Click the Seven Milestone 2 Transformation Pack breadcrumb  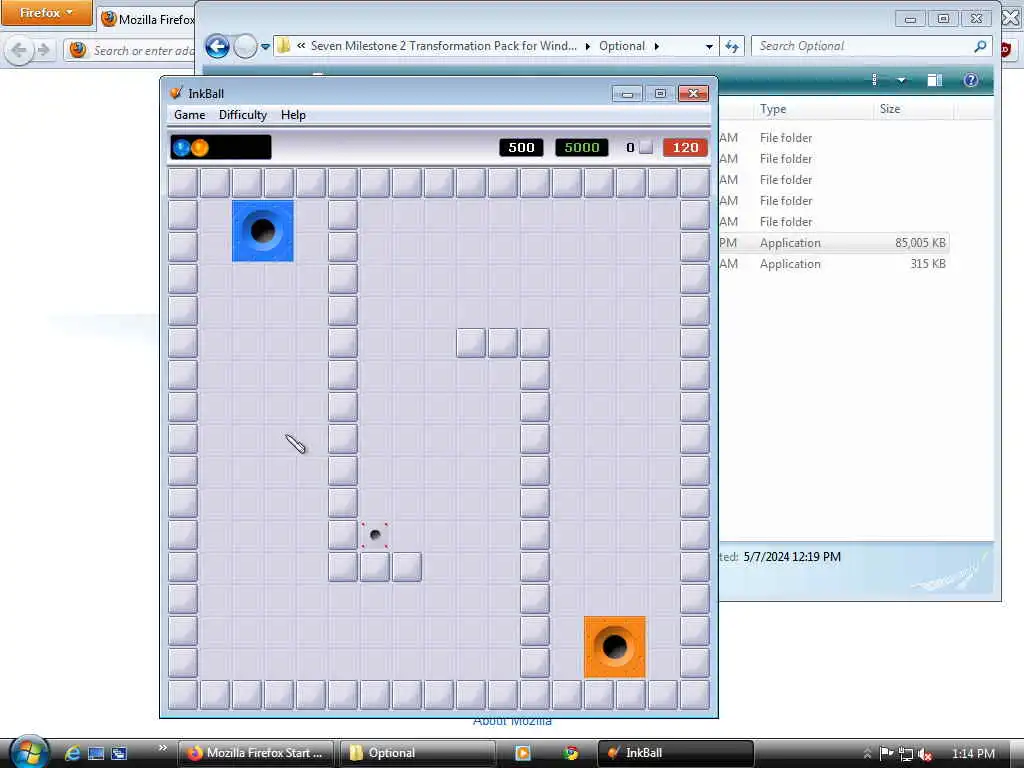tap(443, 46)
